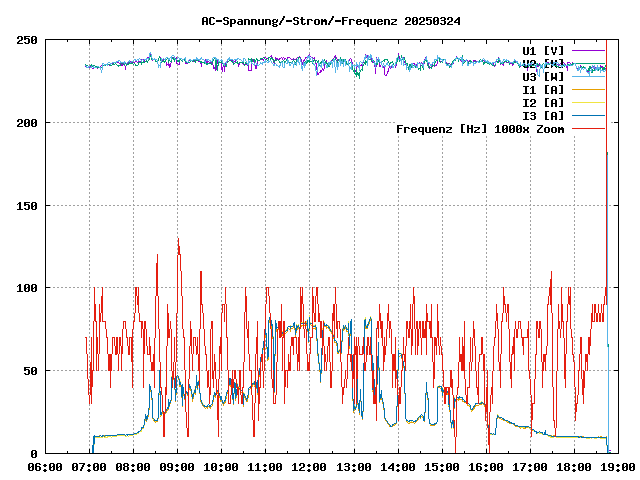Click the tall red frequency peak near 09:00
Screen dimensions: 640x480
coord(178,242)
